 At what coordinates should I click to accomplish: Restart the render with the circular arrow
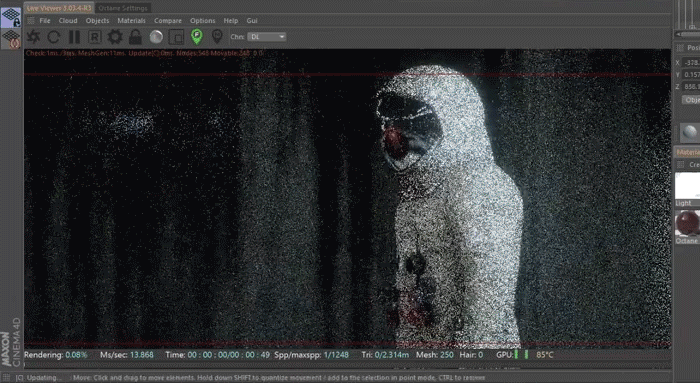click(x=54, y=37)
